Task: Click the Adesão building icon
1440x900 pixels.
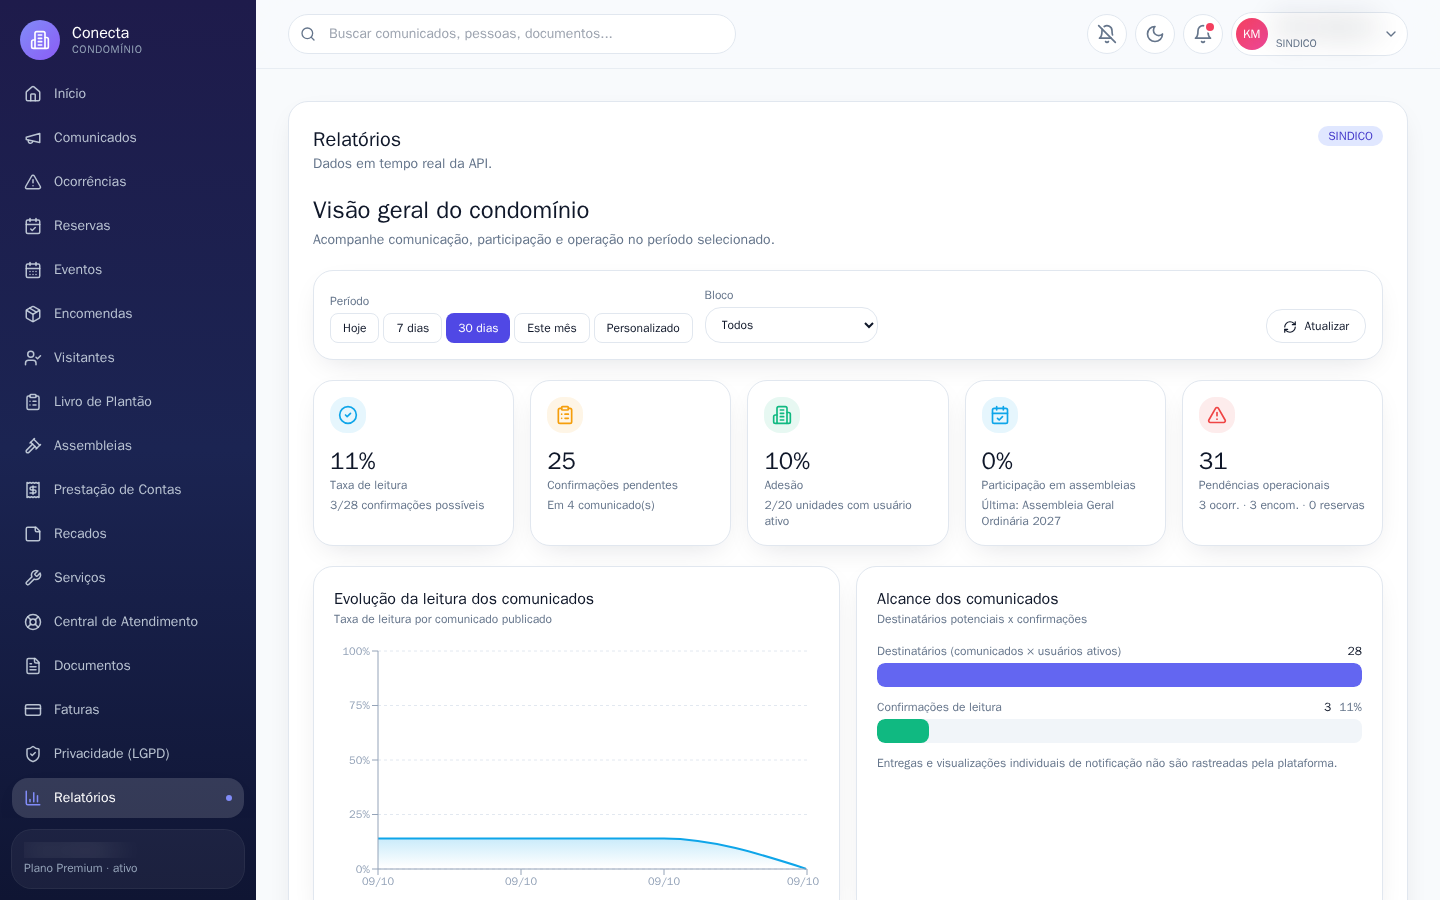Action: point(782,415)
